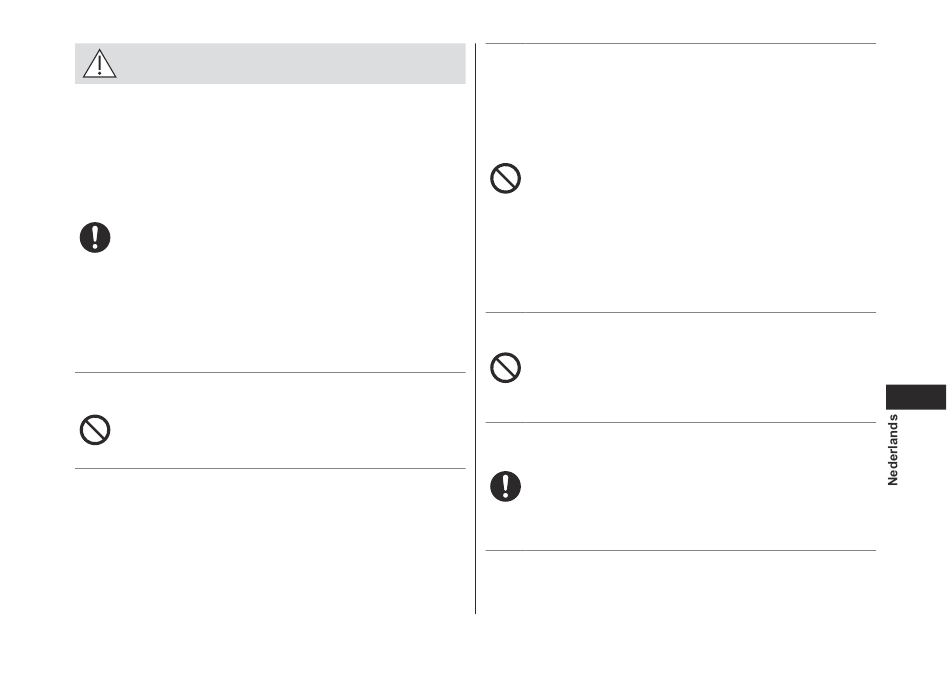Viewport: 950px width, 678px height.
Task: Click the prohibition icon in the left column
Action: [x=95, y=430]
